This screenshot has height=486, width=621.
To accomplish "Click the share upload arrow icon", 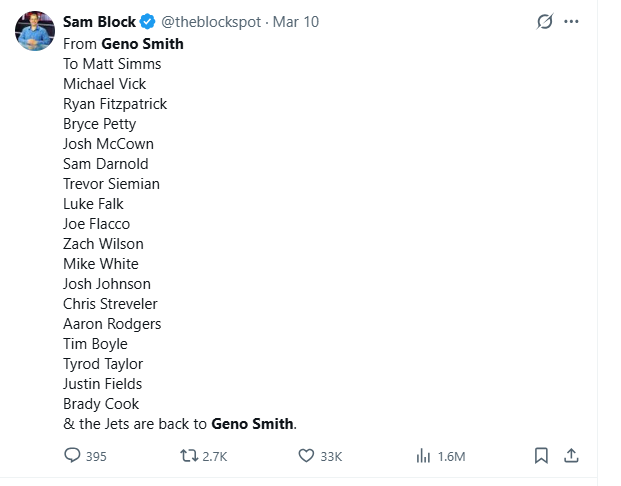I will pos(571,456).
